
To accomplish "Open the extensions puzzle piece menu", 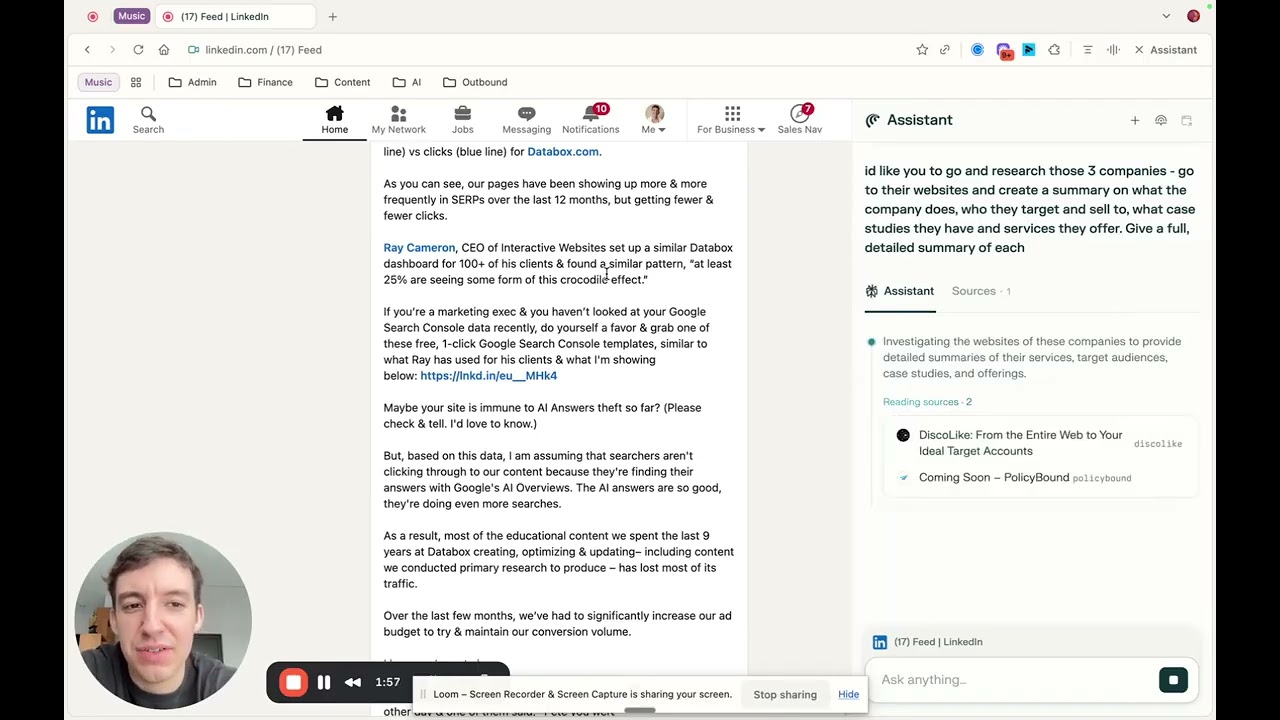I will point(1054,50).
